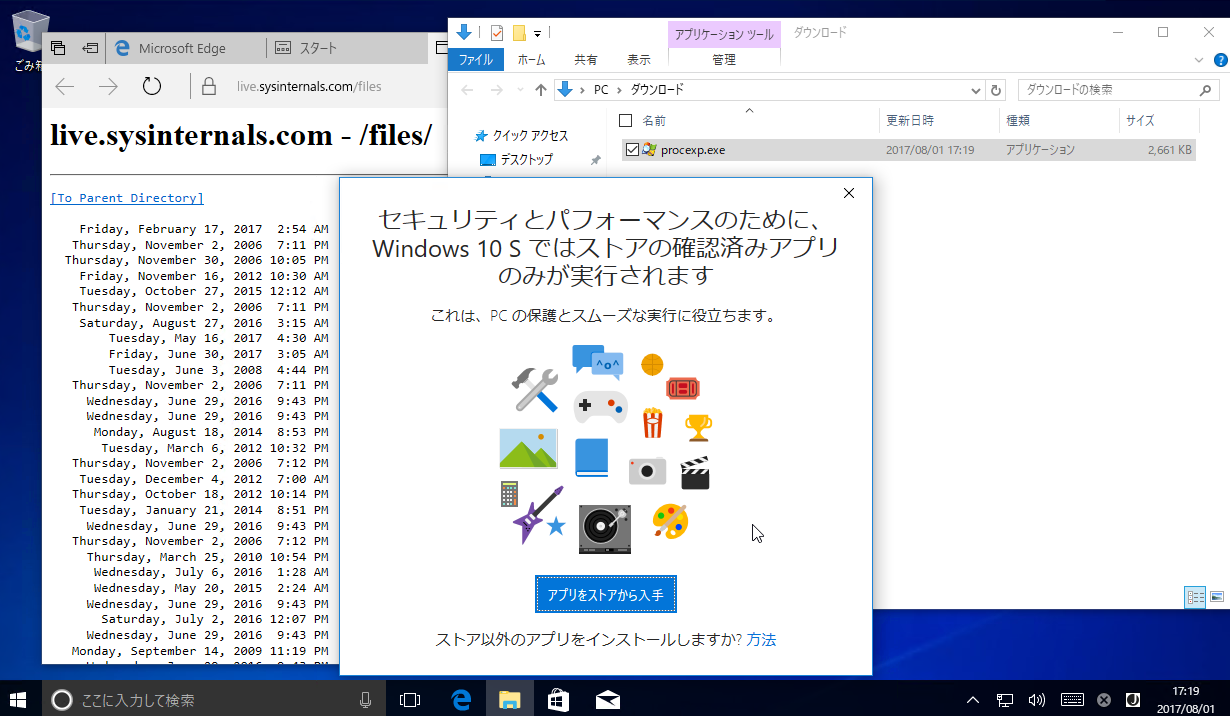Click New Folder icon in Explorer quick access toolbar
This screenshot has height=716, width=1230.
(x=519, y=33)
